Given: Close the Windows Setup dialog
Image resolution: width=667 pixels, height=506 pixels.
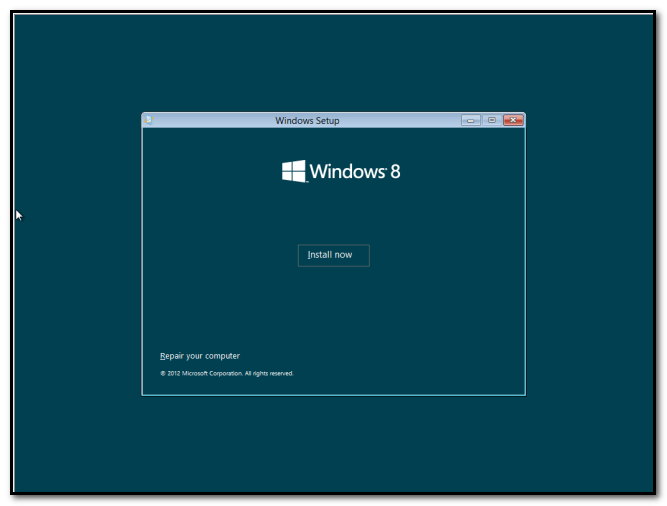Looking at the screenshot, I should click(513, 120).
